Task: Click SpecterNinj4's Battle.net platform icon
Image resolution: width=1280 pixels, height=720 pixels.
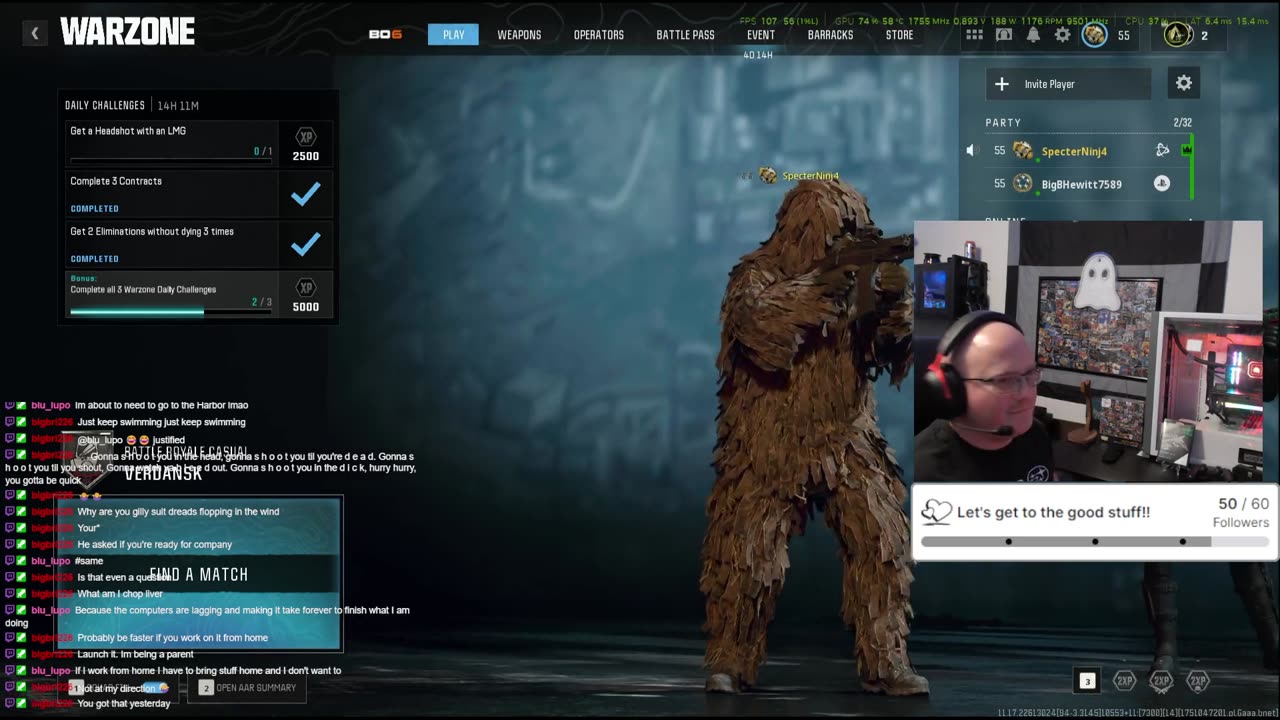Action: (1162, 151)
